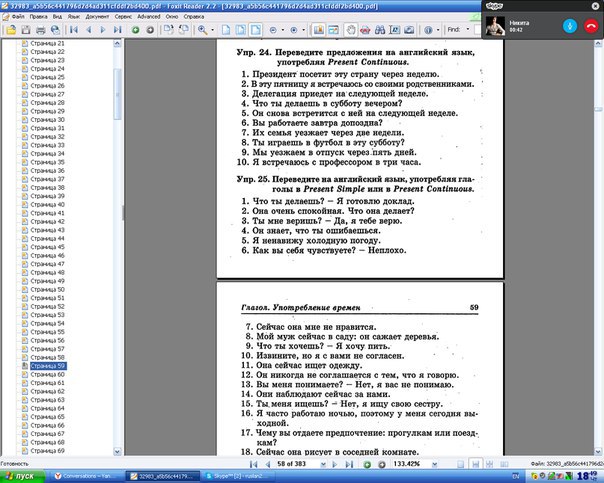Click the Save icon in the toolbar

pyautogui.click(x=24, y=30)
